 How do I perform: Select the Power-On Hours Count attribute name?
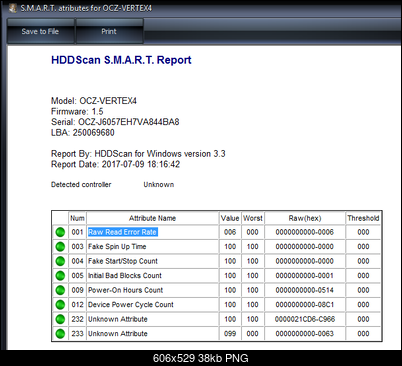[125, 290]
